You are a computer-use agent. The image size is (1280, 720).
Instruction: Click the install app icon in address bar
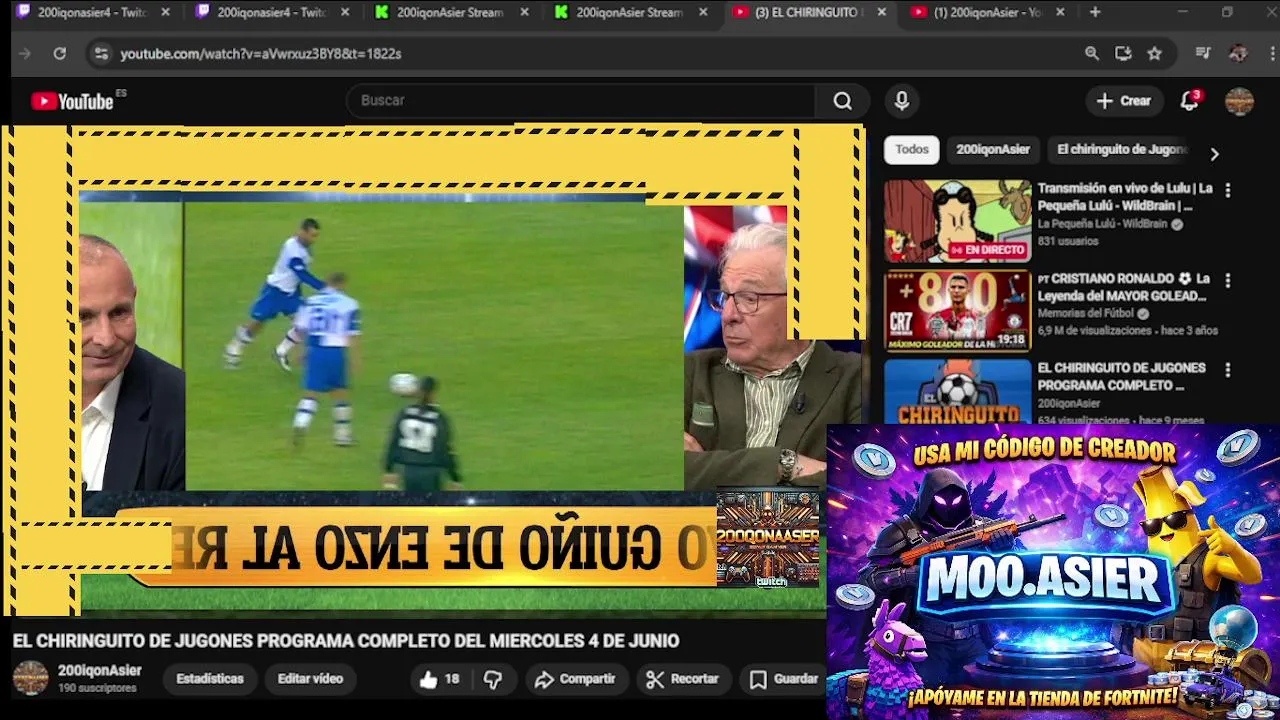coord(1123,54)
